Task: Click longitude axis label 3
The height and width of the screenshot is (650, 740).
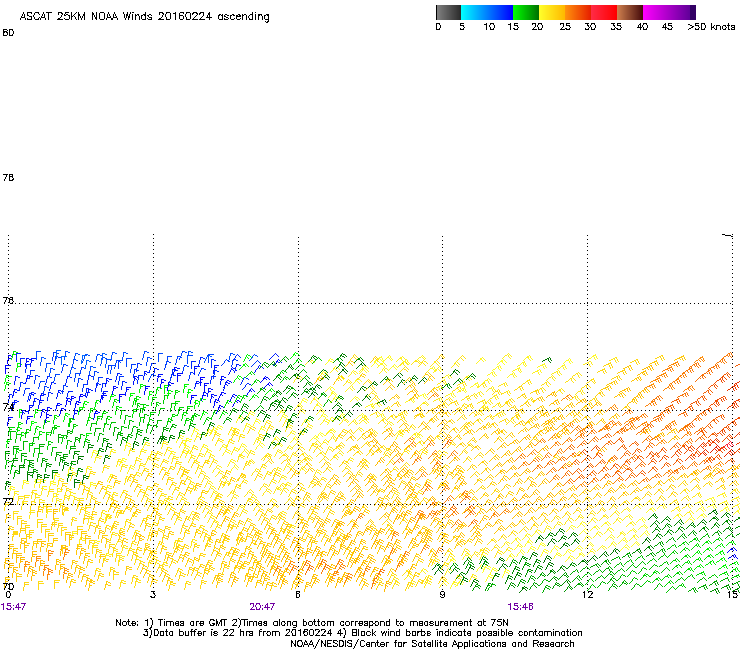Action: pos(153,594)
